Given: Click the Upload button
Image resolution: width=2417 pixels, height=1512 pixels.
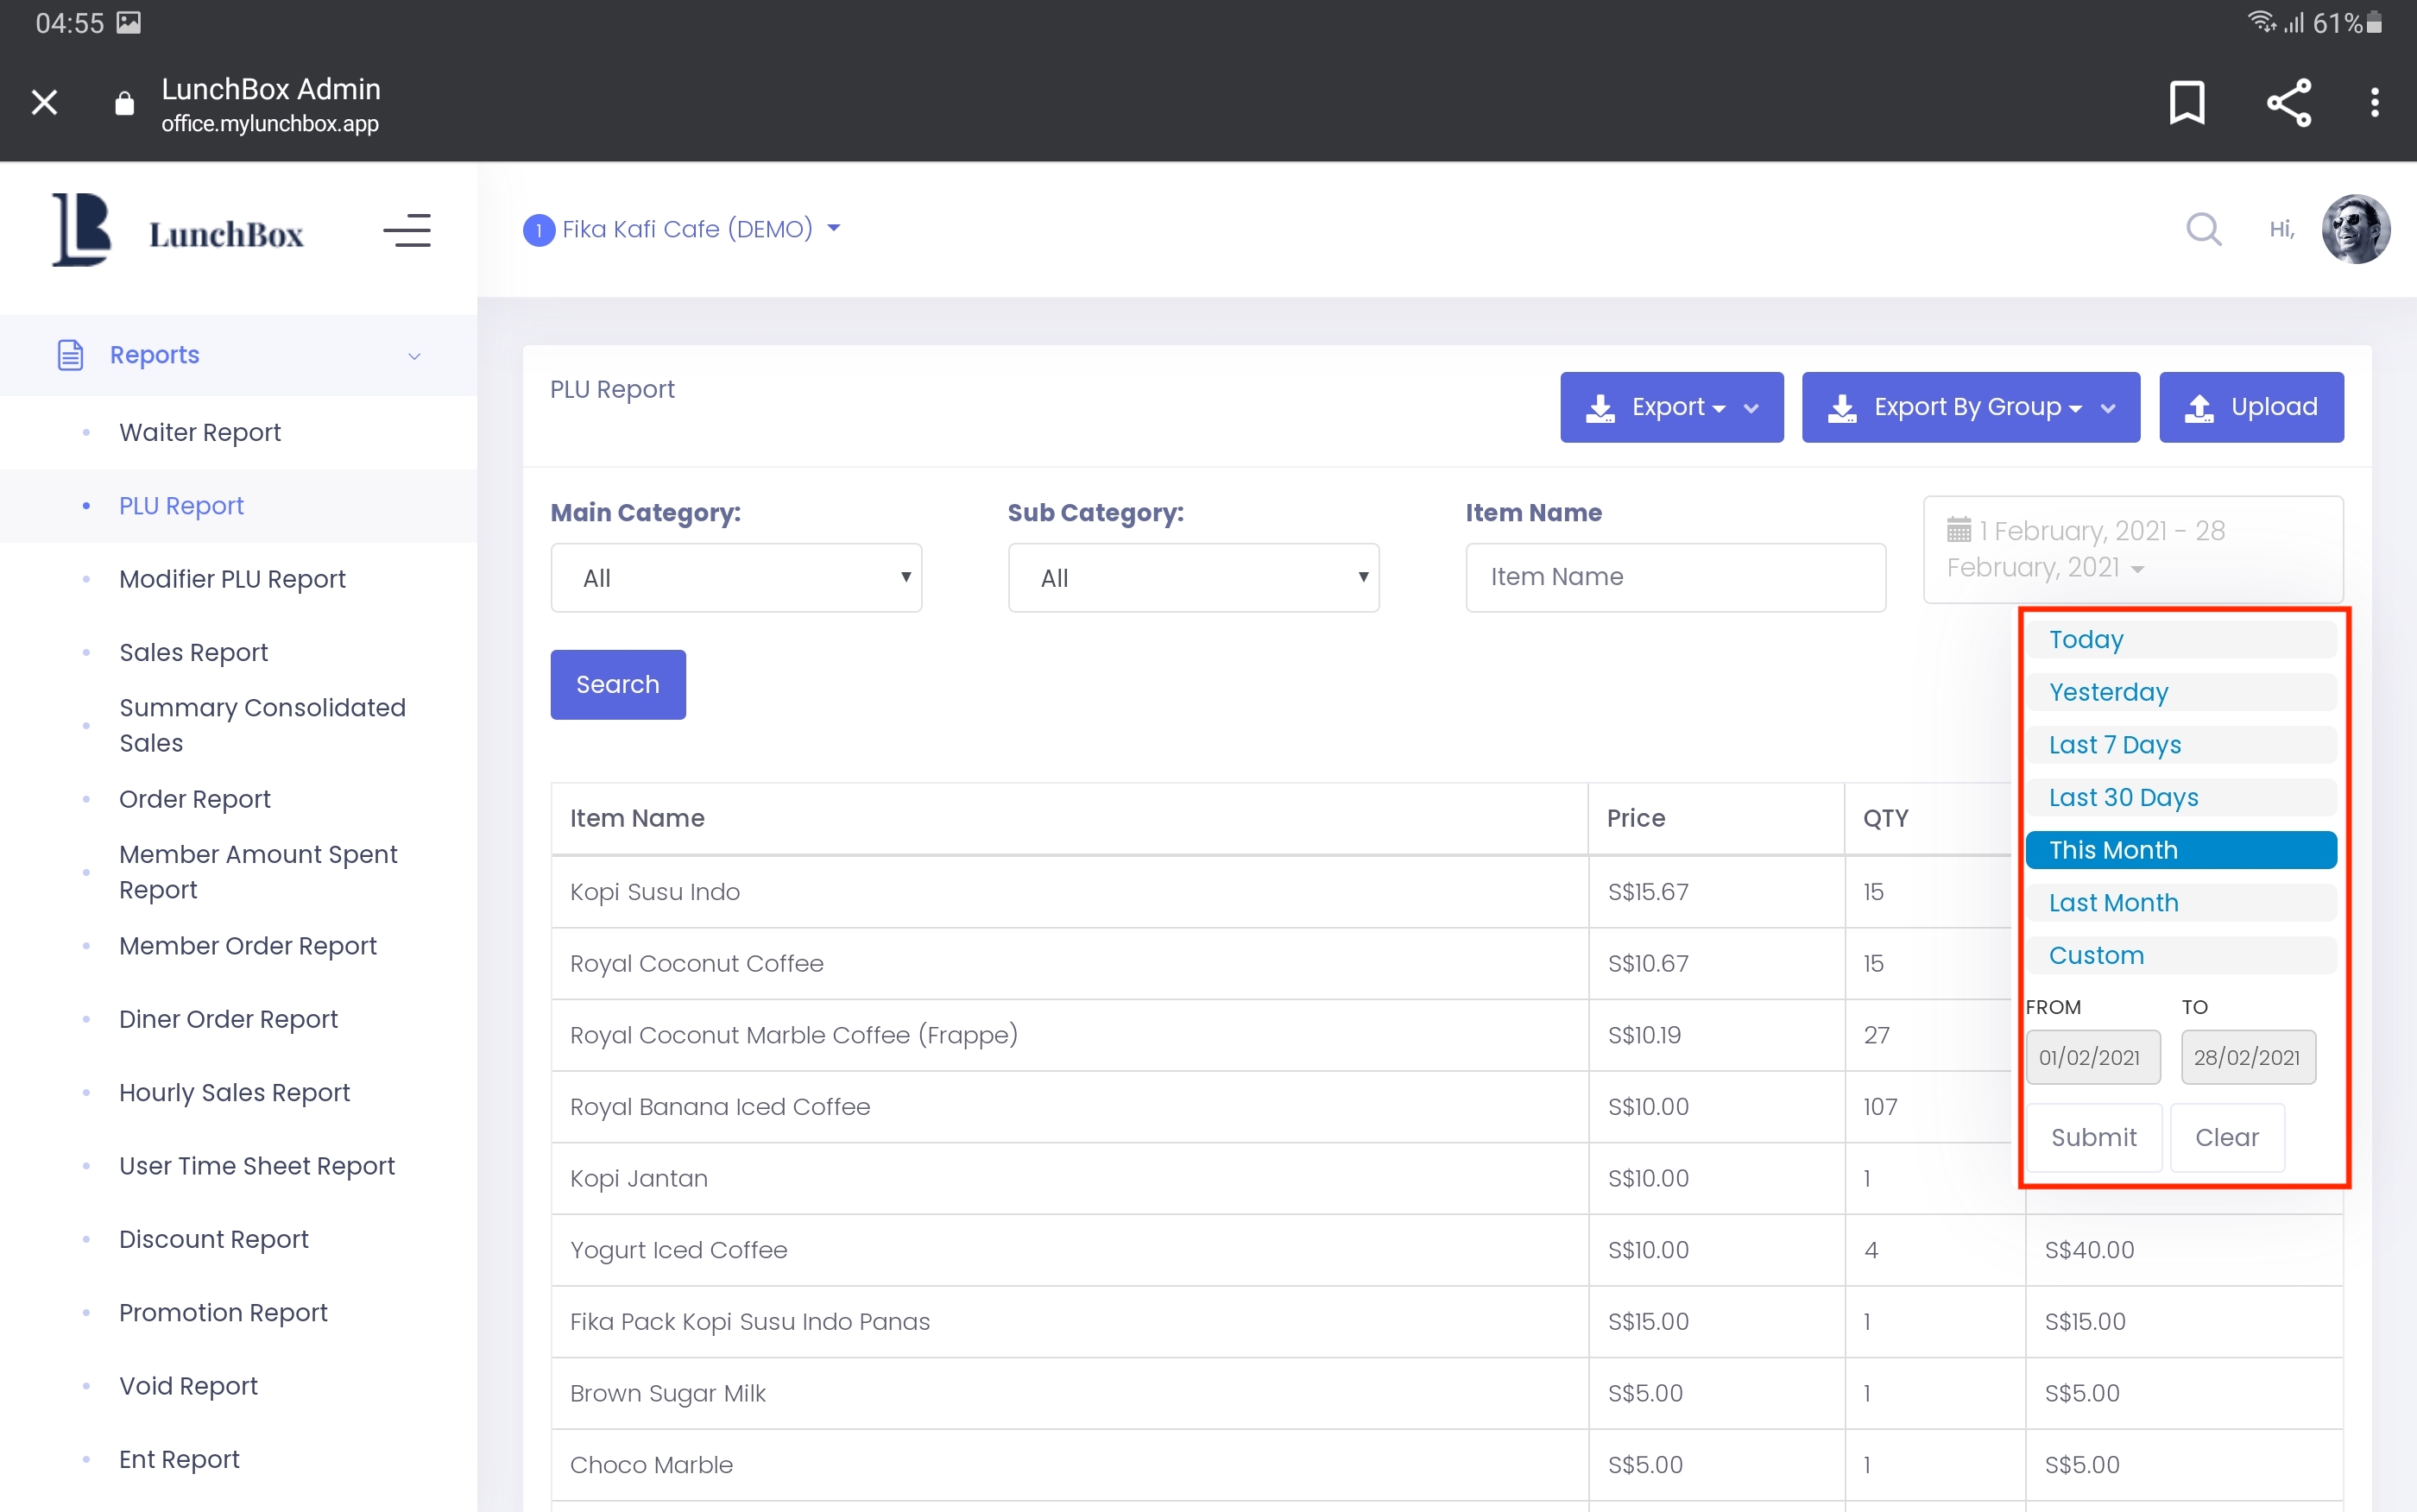Looking at the screenshot, I should tap(2250, 407).
